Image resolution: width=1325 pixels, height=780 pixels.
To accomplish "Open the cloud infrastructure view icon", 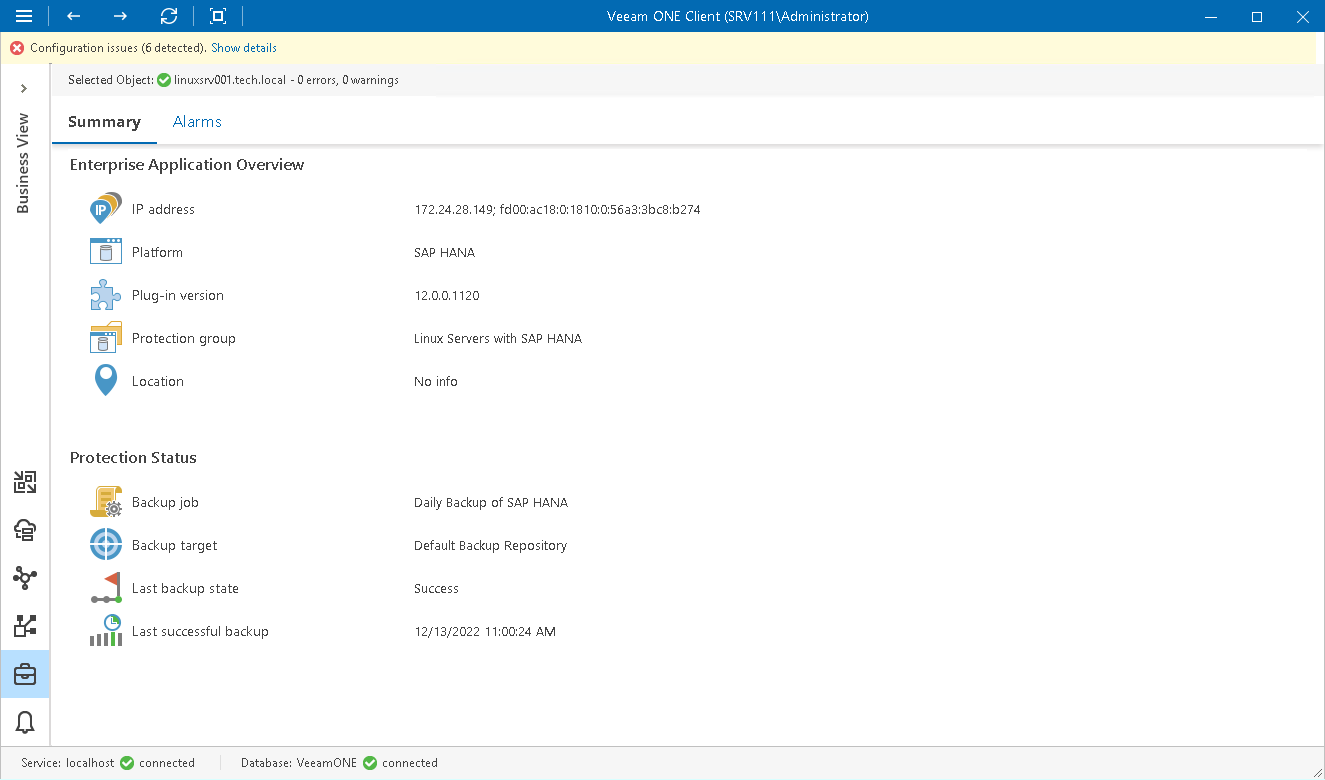I will [x=24, y=529].
